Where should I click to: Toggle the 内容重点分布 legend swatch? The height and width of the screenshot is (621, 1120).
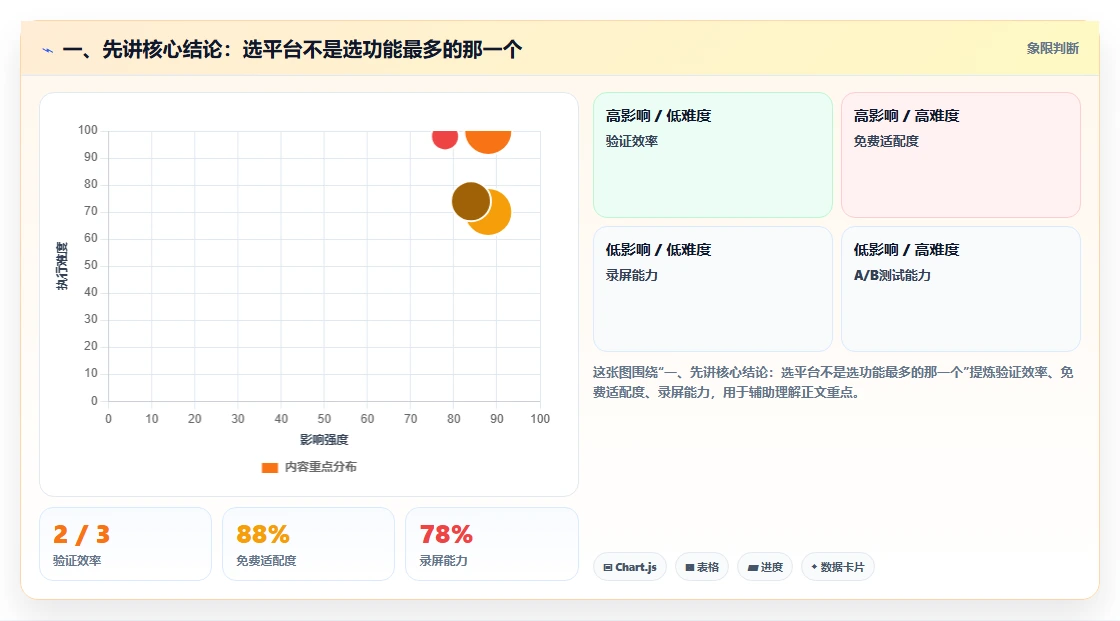[x=269, y=467]
